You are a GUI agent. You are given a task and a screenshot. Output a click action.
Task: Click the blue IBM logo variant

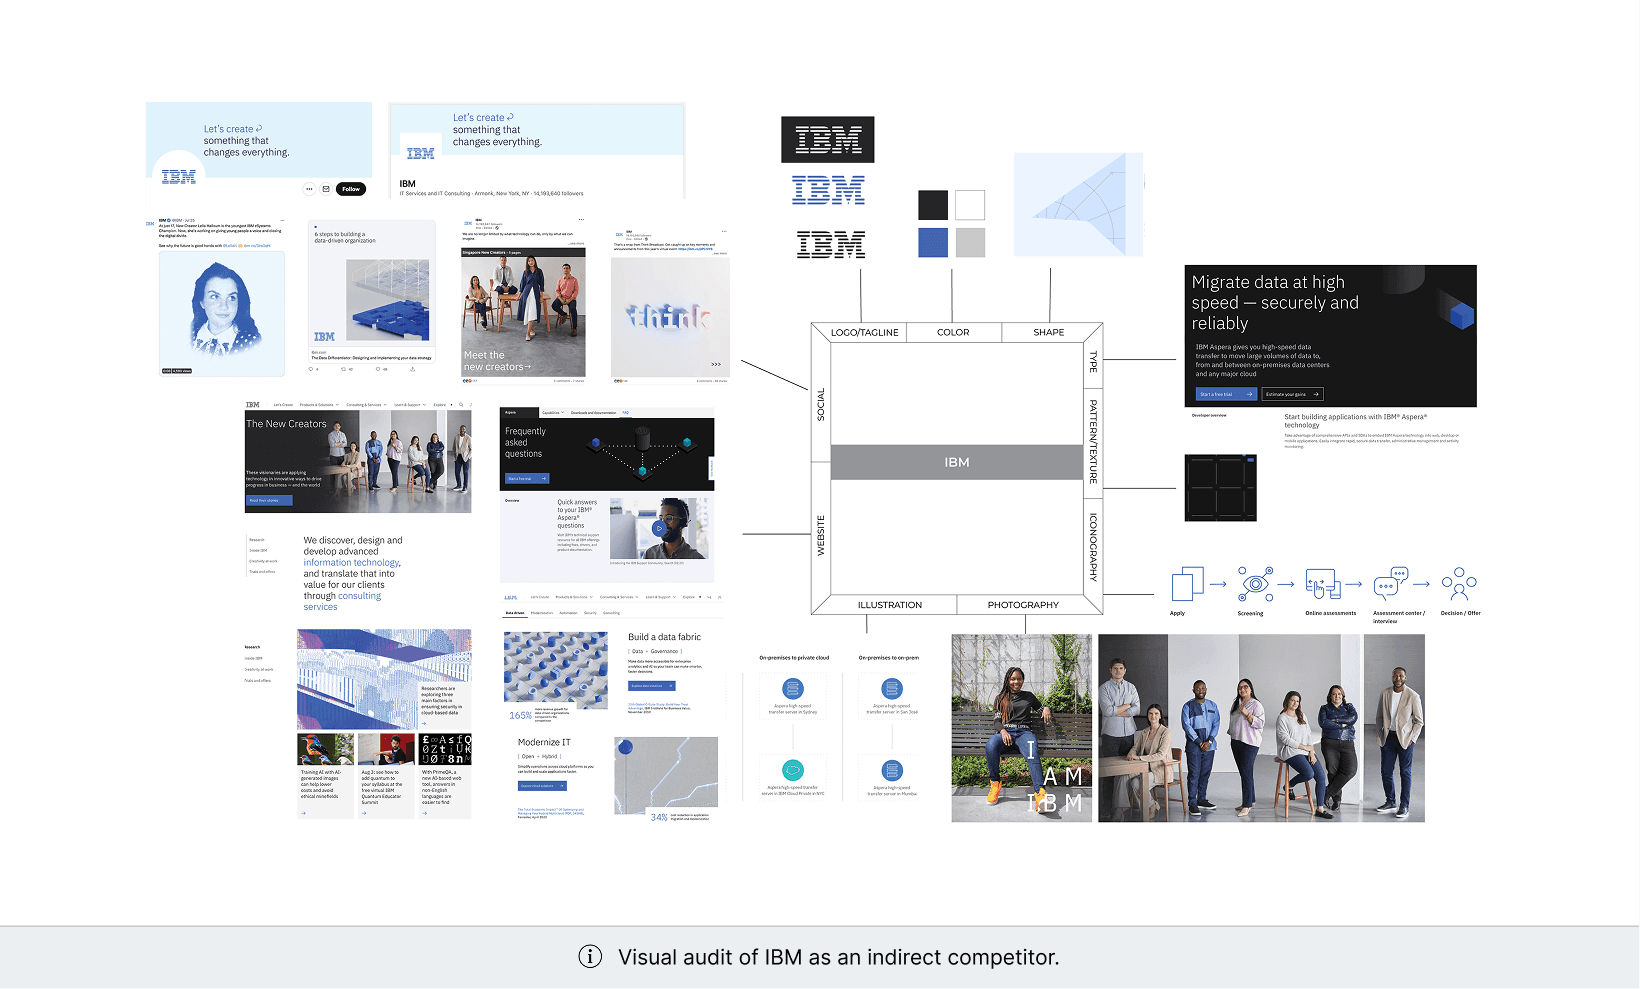[828, 190]
